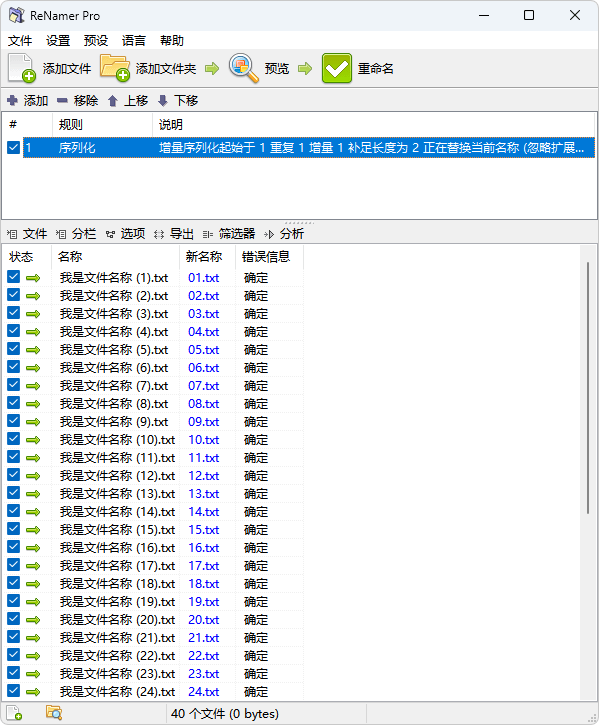Click the file list vertical scrollbar

pyautogui.click(x=587, y=387)
